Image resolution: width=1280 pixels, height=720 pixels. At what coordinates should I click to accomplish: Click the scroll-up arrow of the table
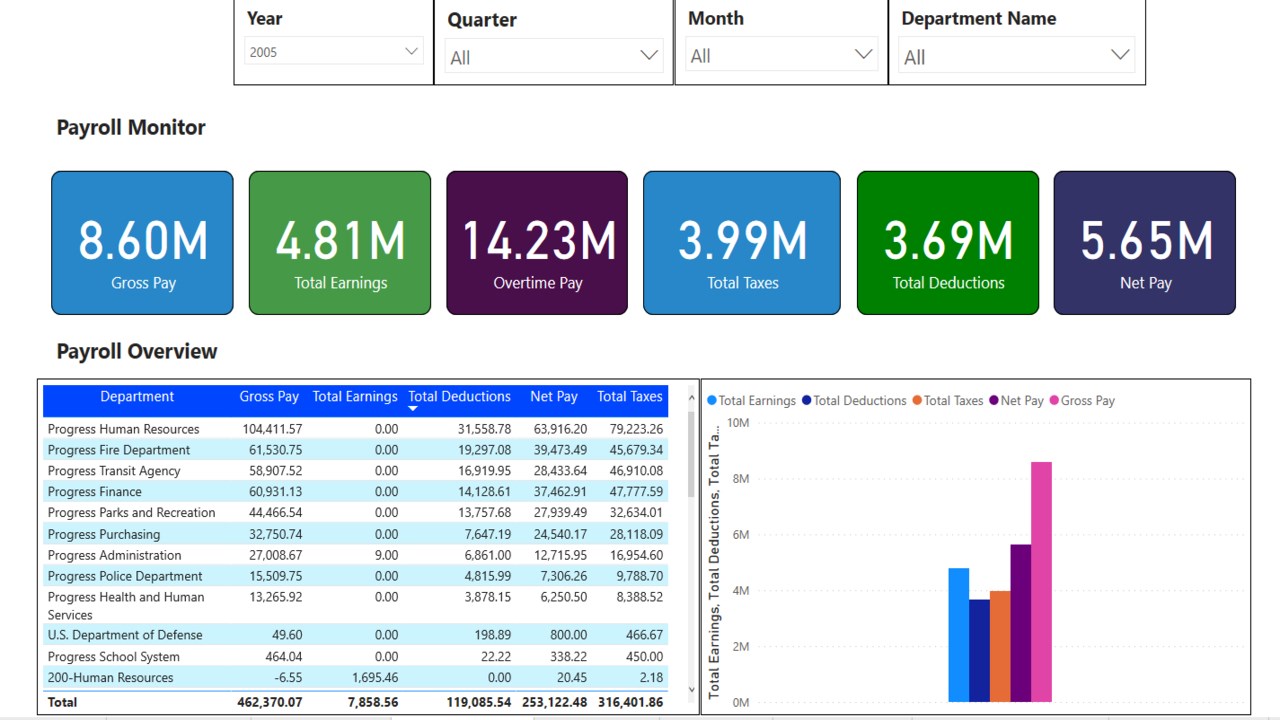coord(690,398)
